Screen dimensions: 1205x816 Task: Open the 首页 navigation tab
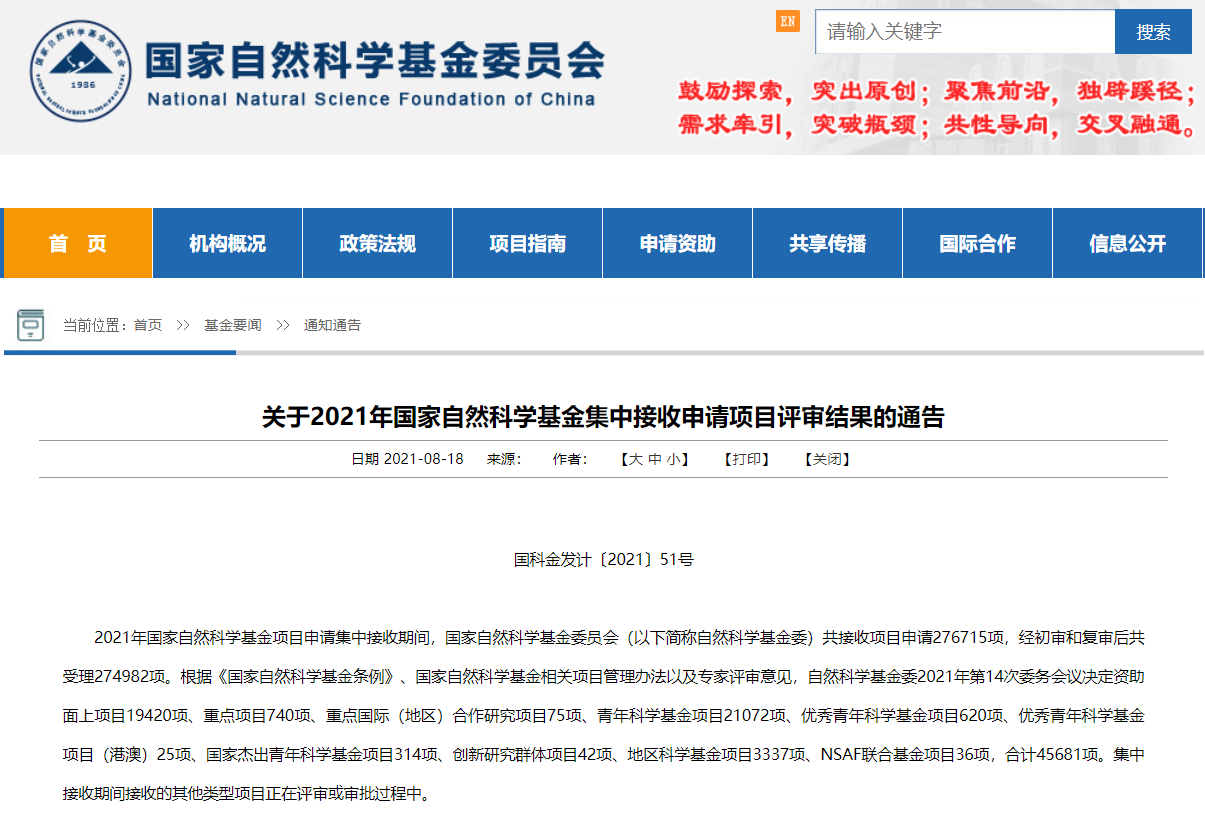78,244
